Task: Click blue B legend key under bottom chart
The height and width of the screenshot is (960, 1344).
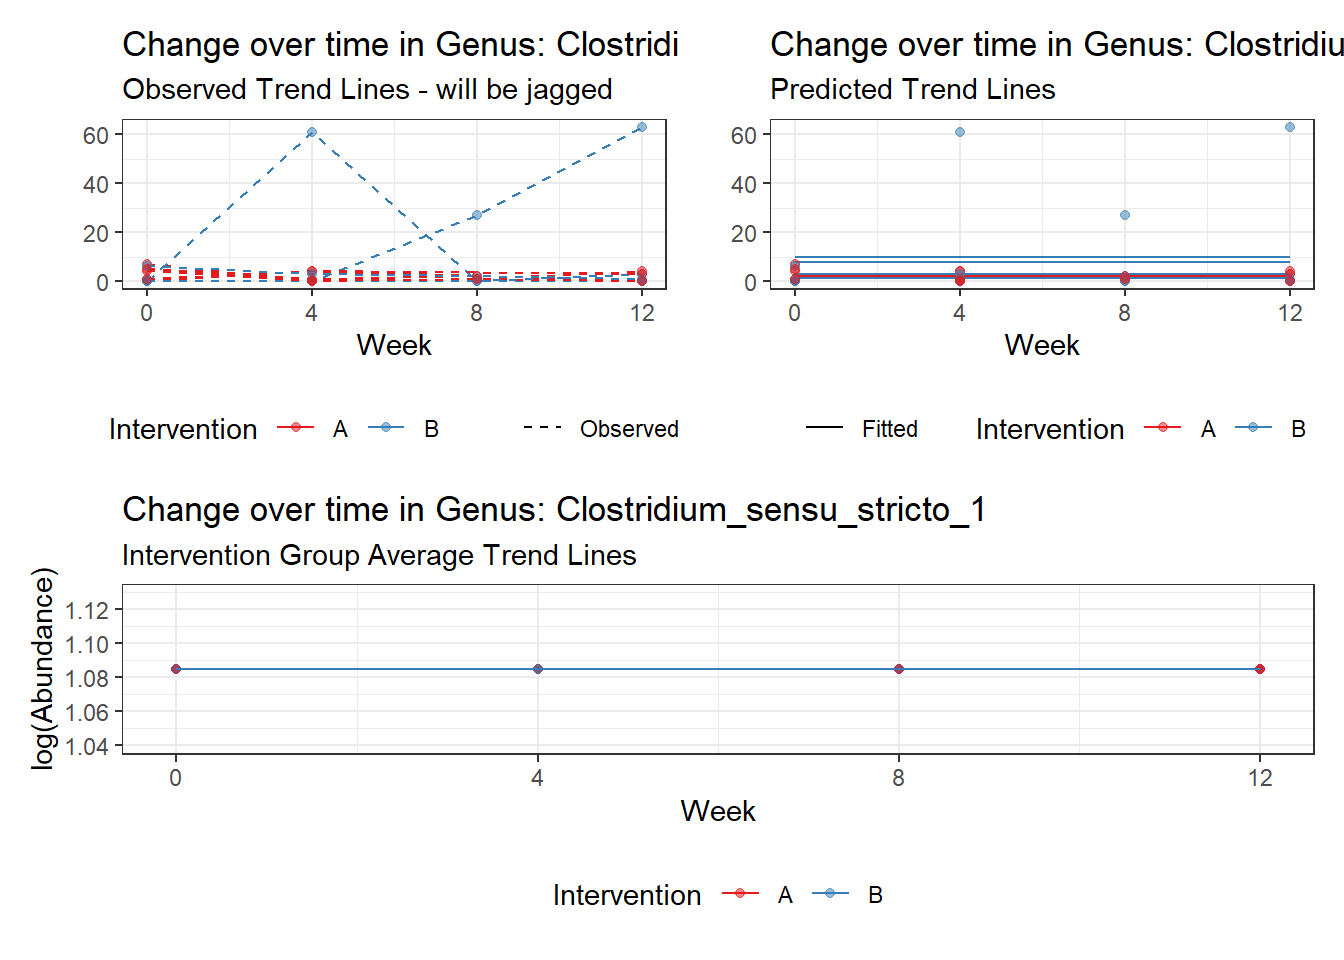Action: click(x=830, y=894)
